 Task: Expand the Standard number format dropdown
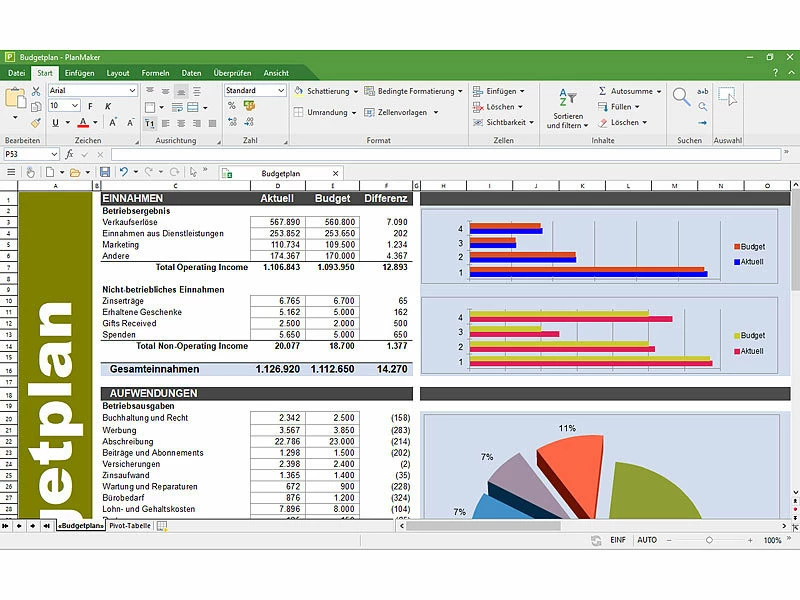pyautogui.click(x=255, y=91)
